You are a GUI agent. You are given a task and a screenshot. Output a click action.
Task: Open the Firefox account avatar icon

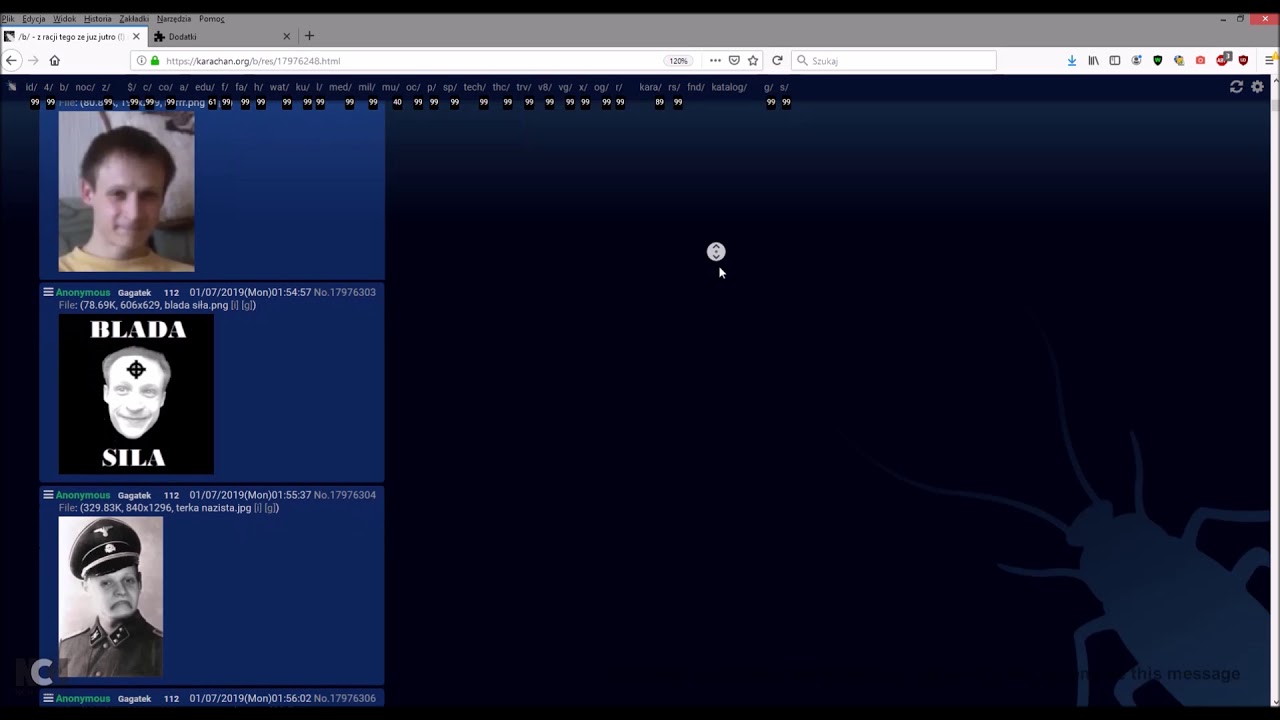point(1136,61)
